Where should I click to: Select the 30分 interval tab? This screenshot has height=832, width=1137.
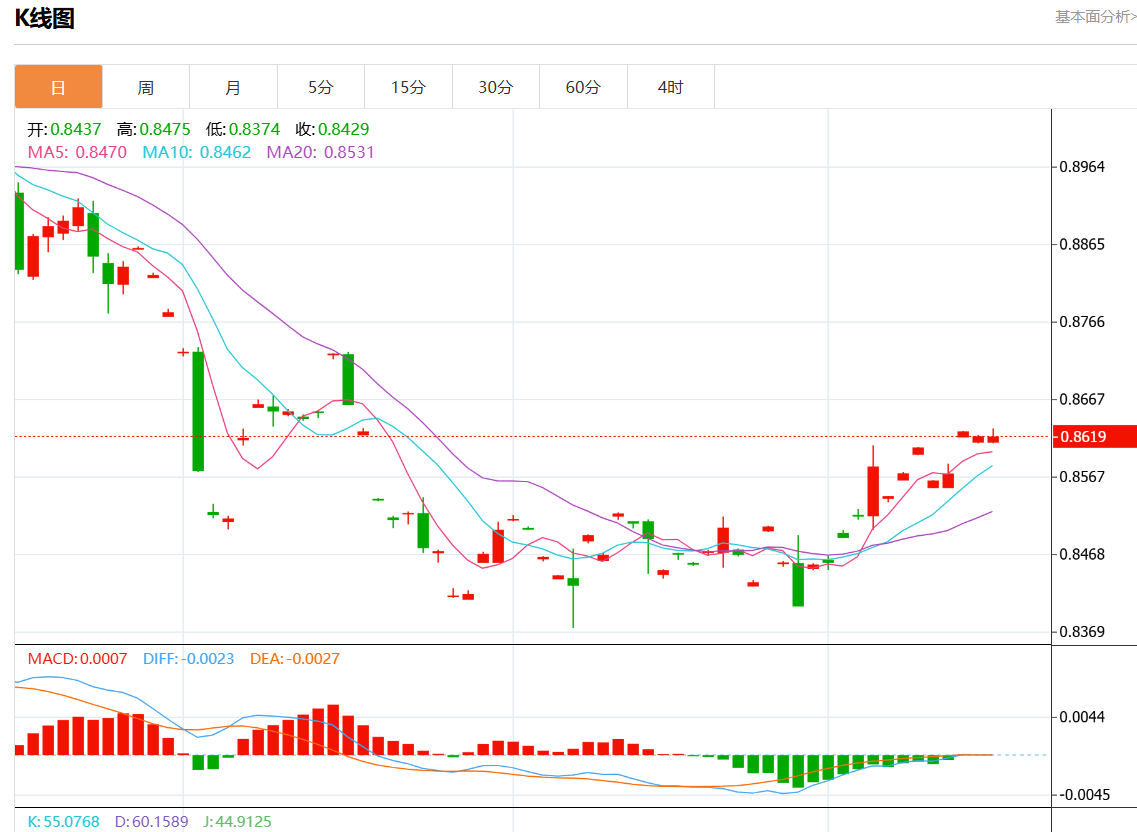pos(496,87)
